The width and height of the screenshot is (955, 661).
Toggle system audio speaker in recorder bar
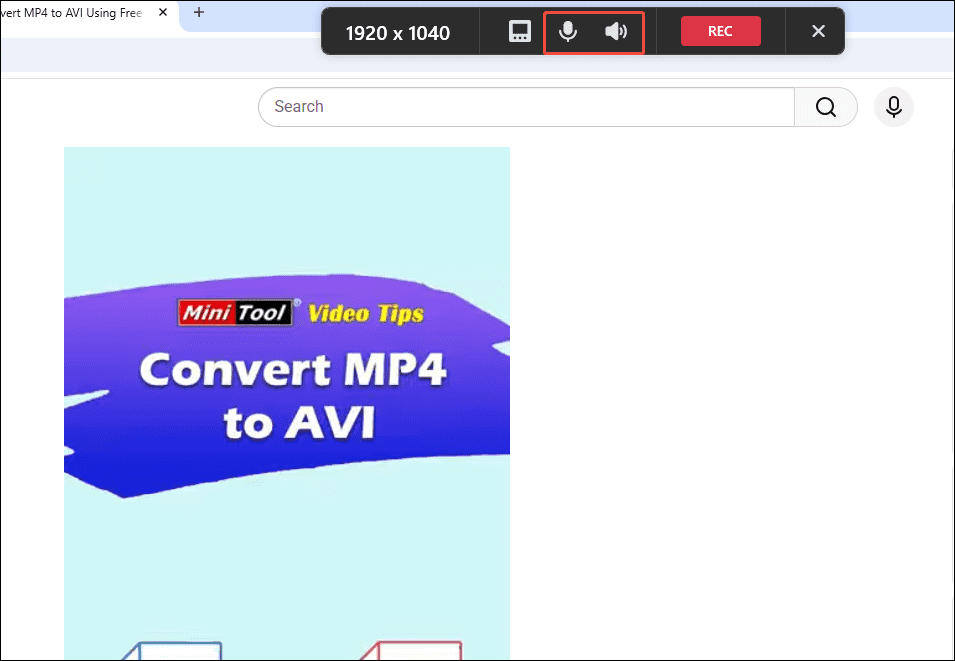pos(616,31)
